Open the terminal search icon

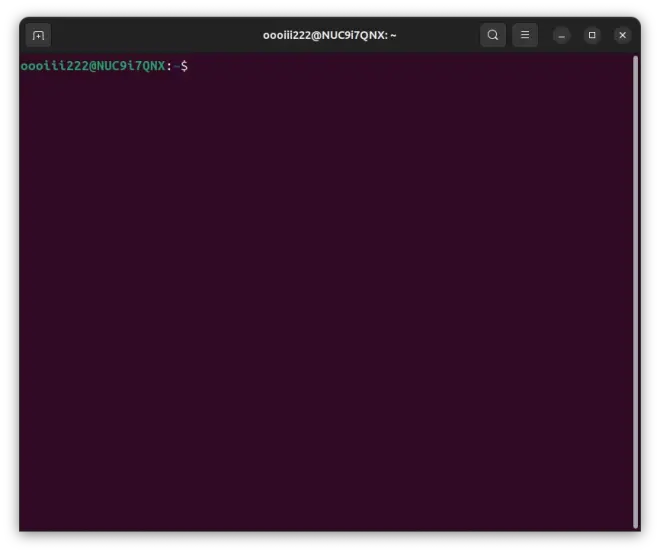[x=493, y=35]
